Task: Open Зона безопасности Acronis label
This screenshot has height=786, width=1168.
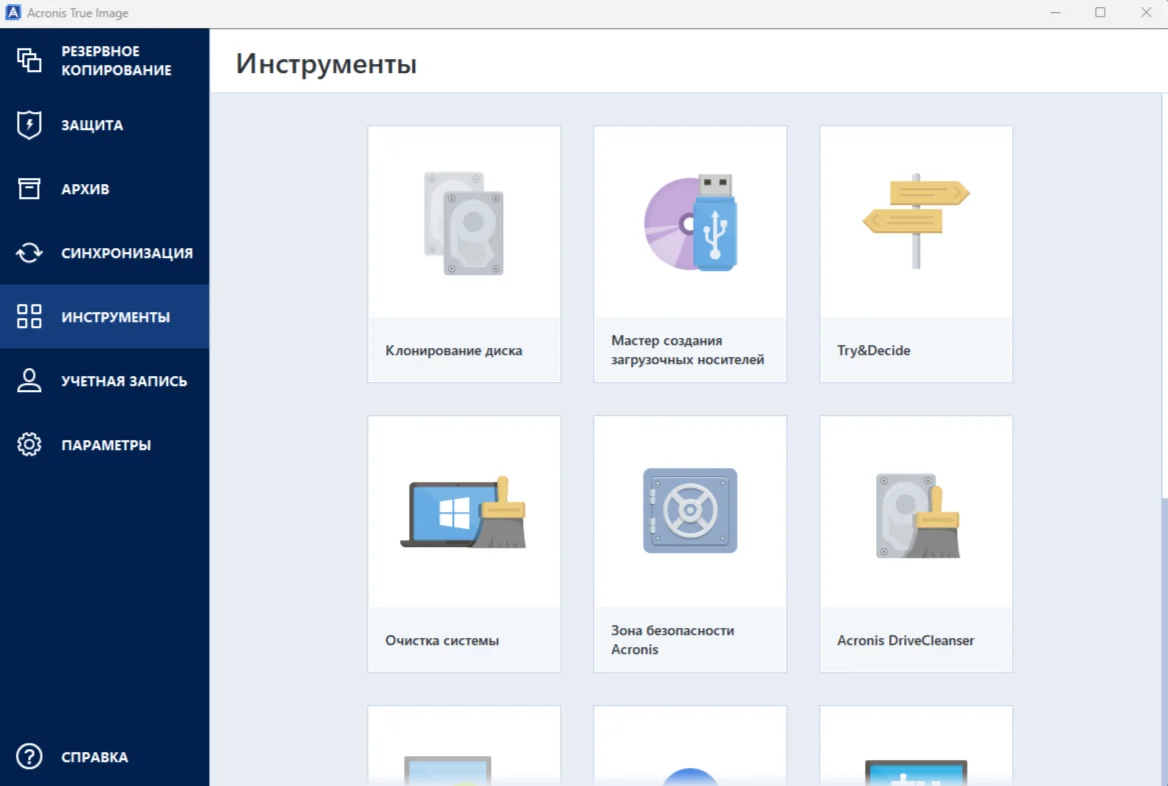Action: point(673,640)
